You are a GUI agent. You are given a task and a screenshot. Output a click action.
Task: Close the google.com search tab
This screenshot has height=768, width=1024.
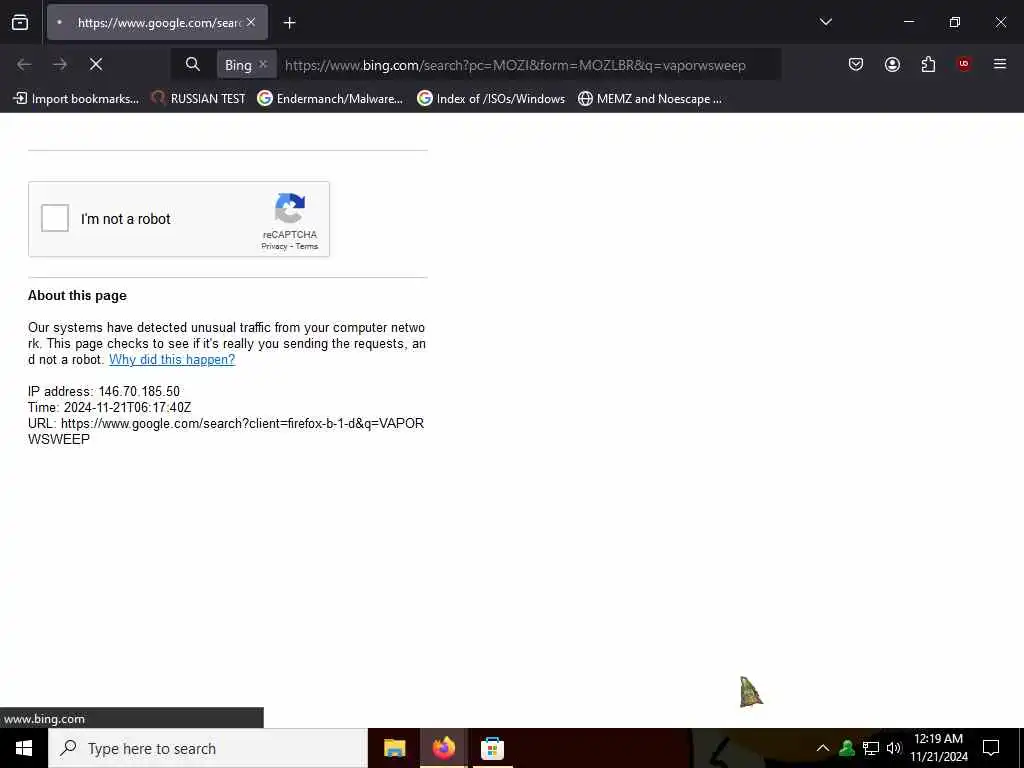(x=251, y=22)
